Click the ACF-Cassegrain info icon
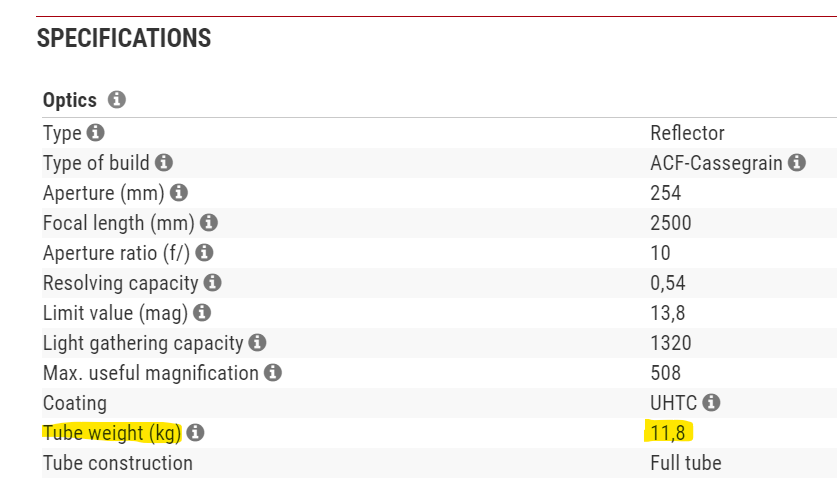The image size is (837, 492). coord(797,163)
